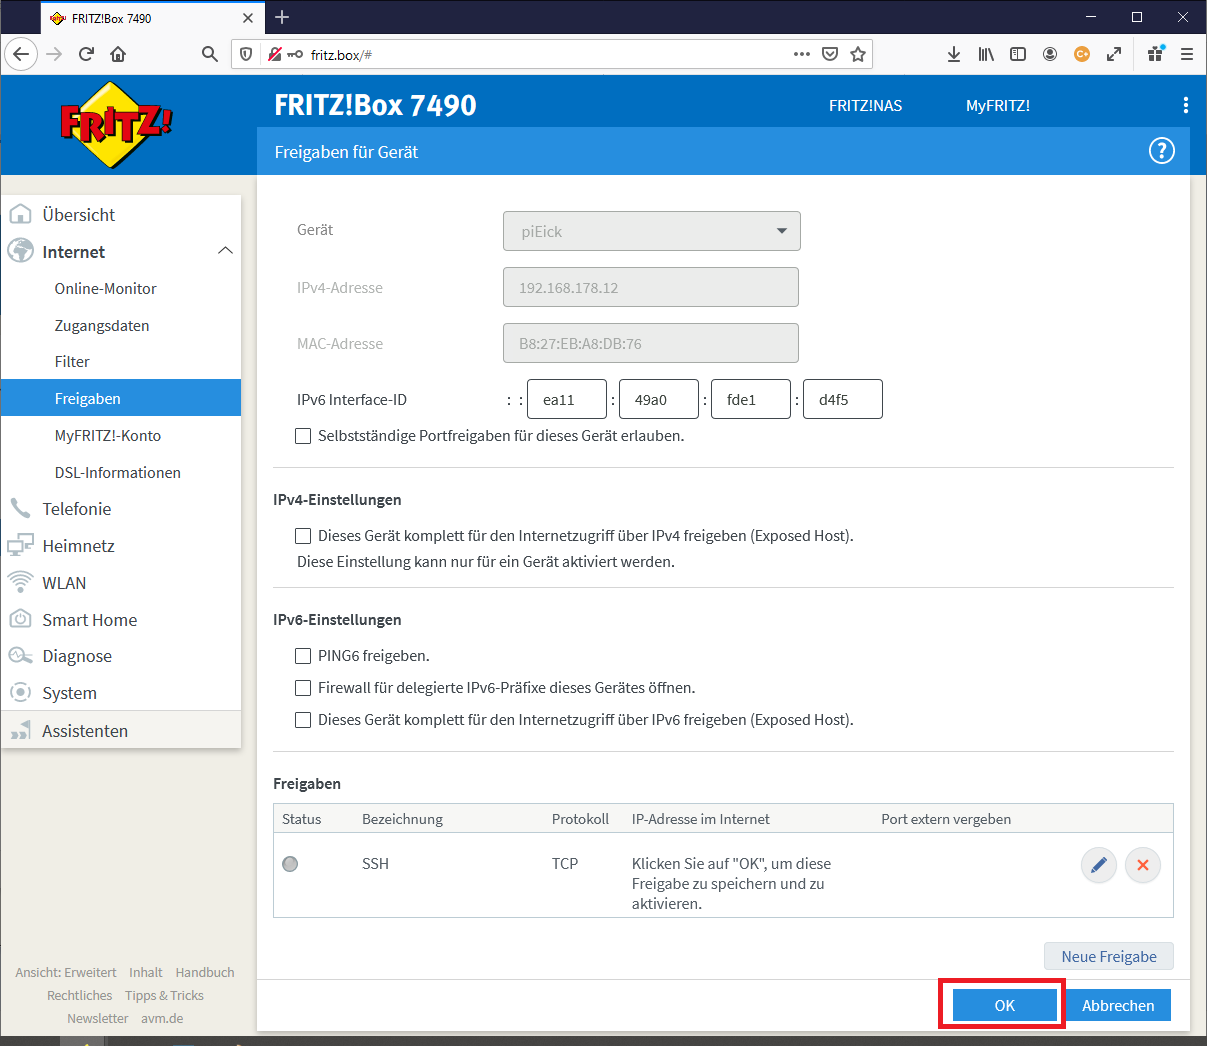Click the search magnifier icon in toolbar
The image size is (1207, 1046).
pos(209,54)
